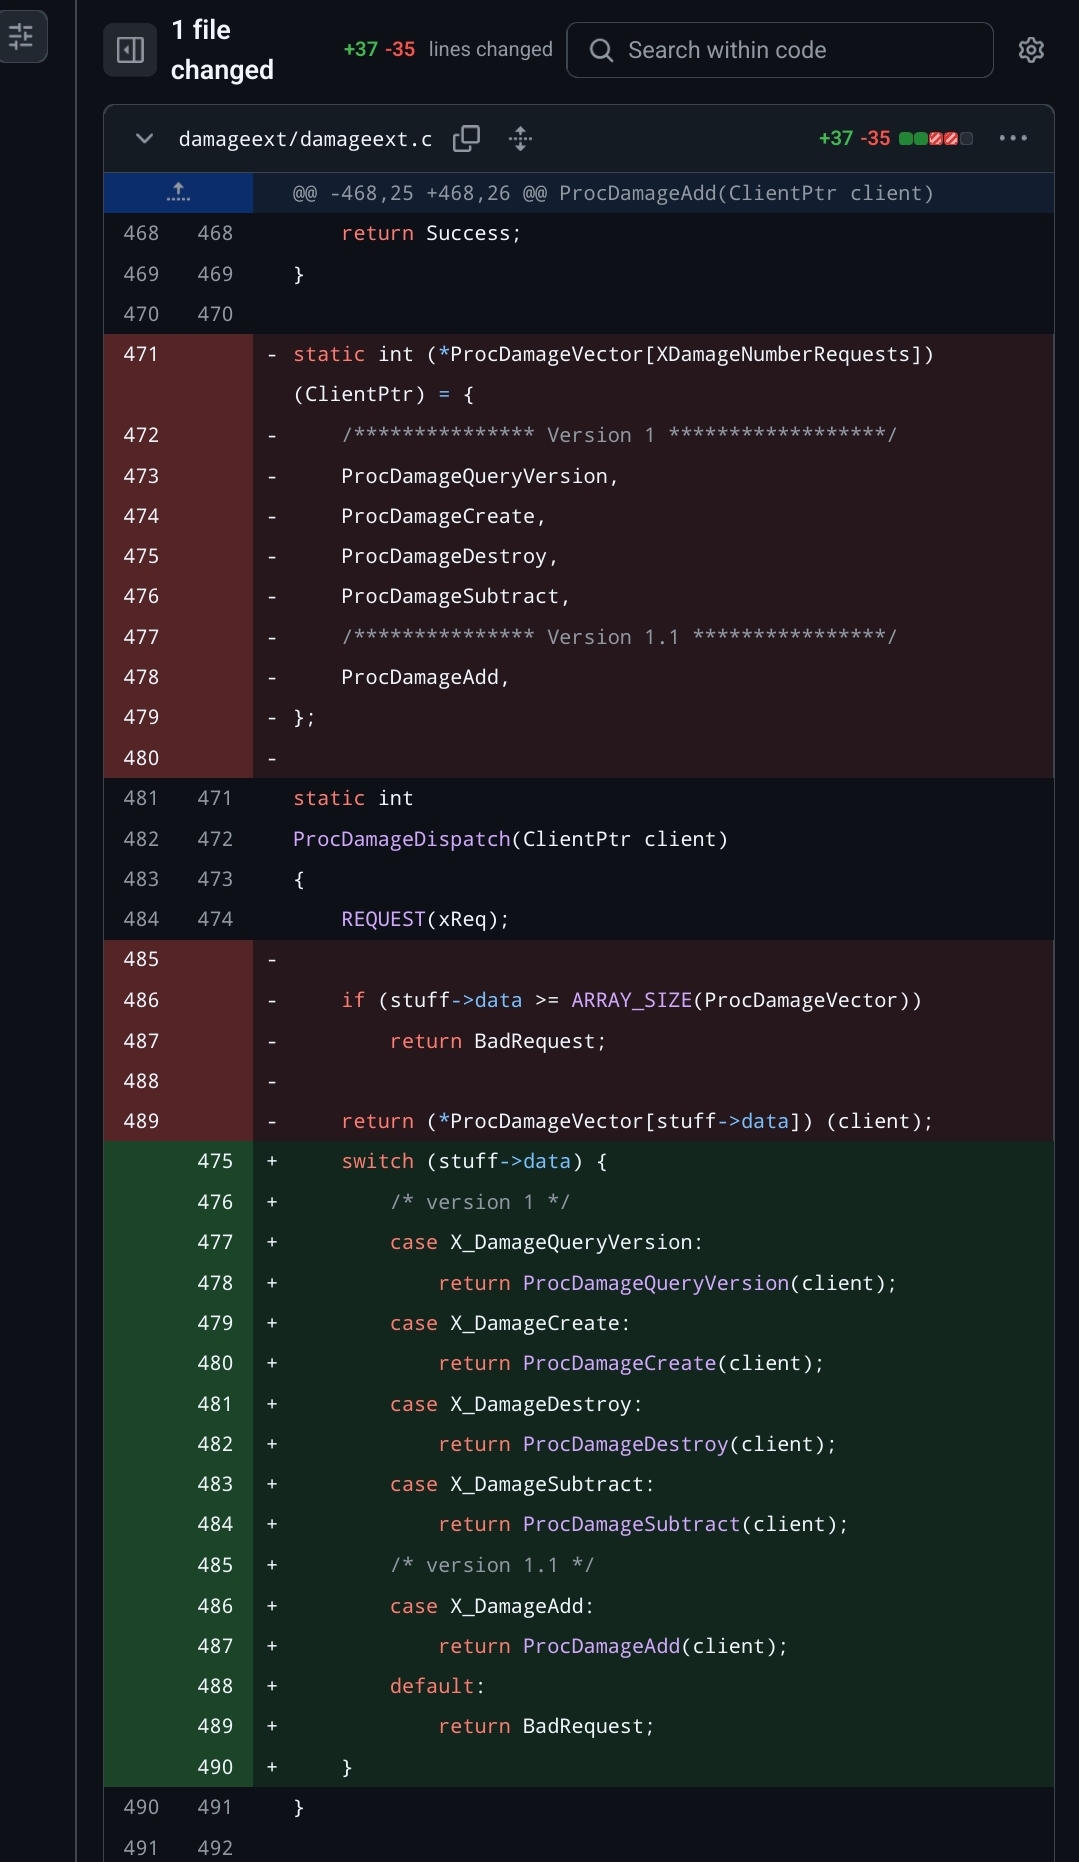The image size is (1079, 1862).
Task: Click '/* version 1.1 */' comment line
Action: coord(492,1565)
